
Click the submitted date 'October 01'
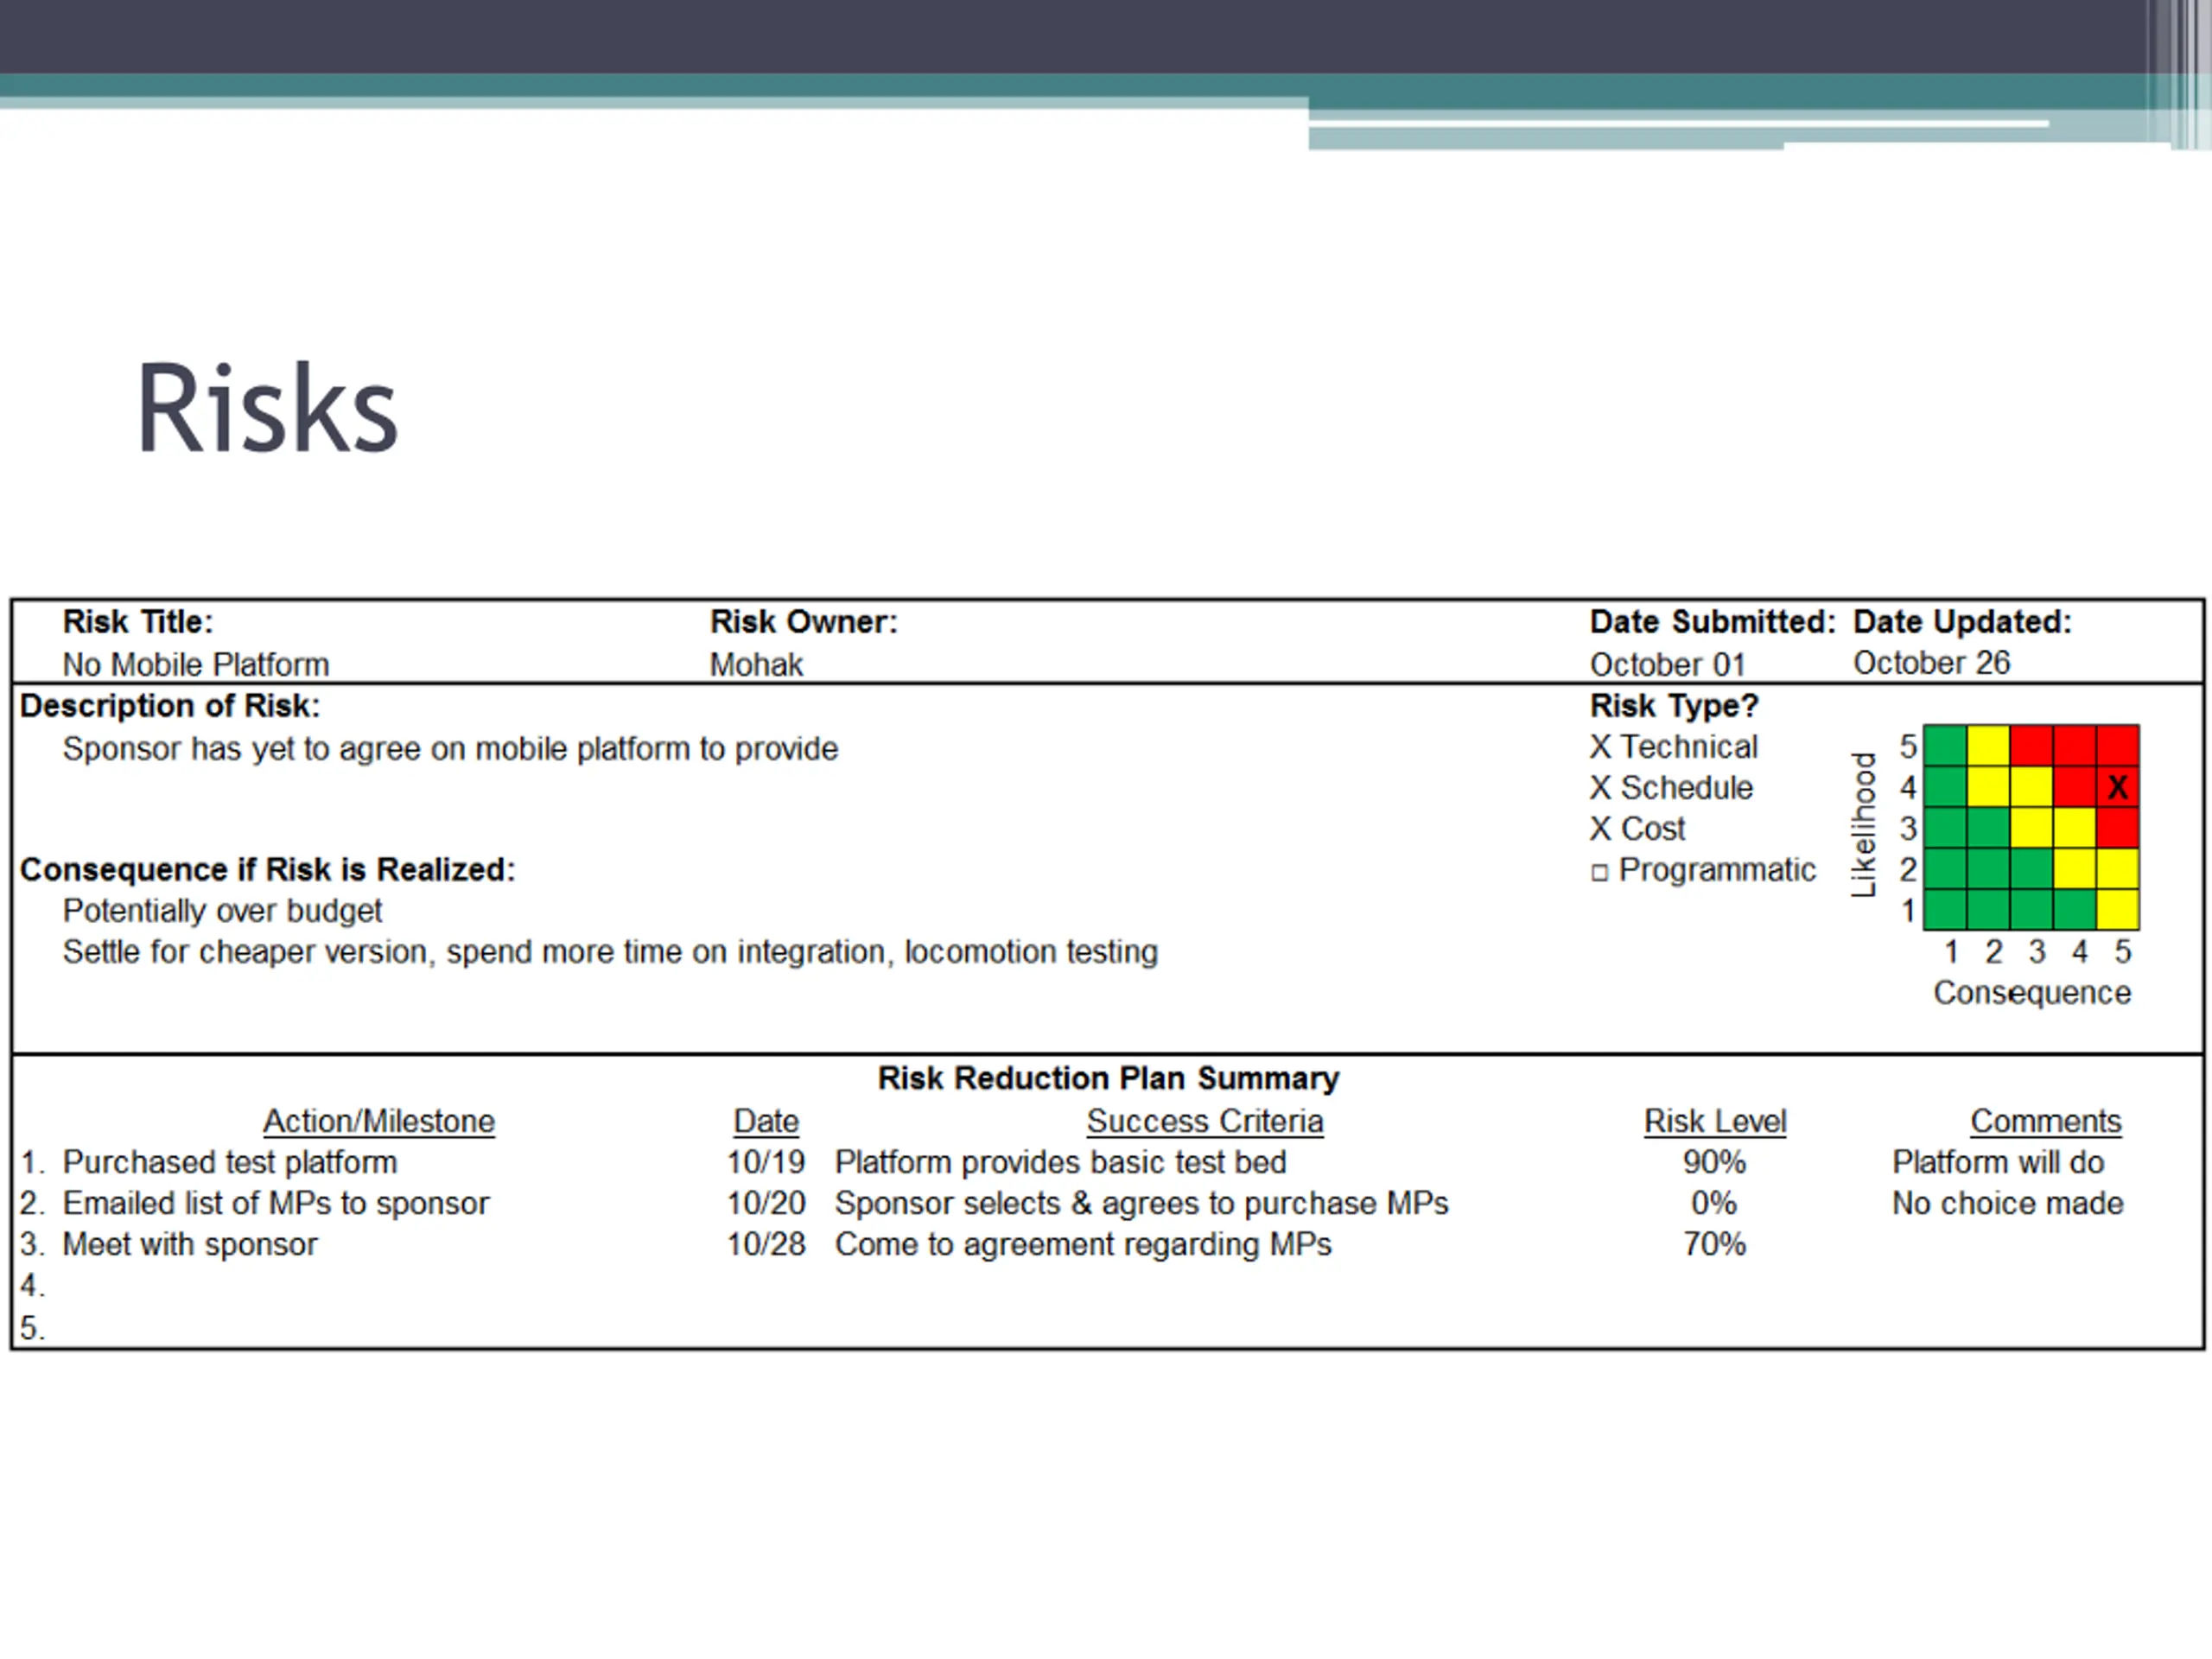[x=1667, y=665]
